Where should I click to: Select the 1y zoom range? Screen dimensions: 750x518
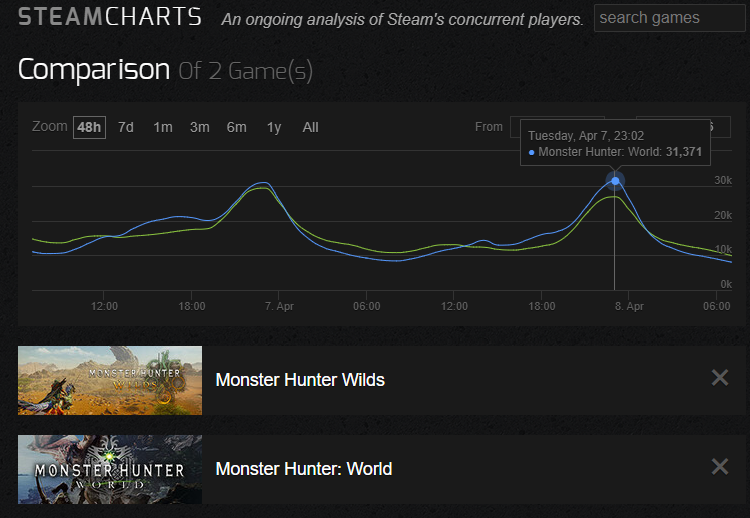coord(273,127)
